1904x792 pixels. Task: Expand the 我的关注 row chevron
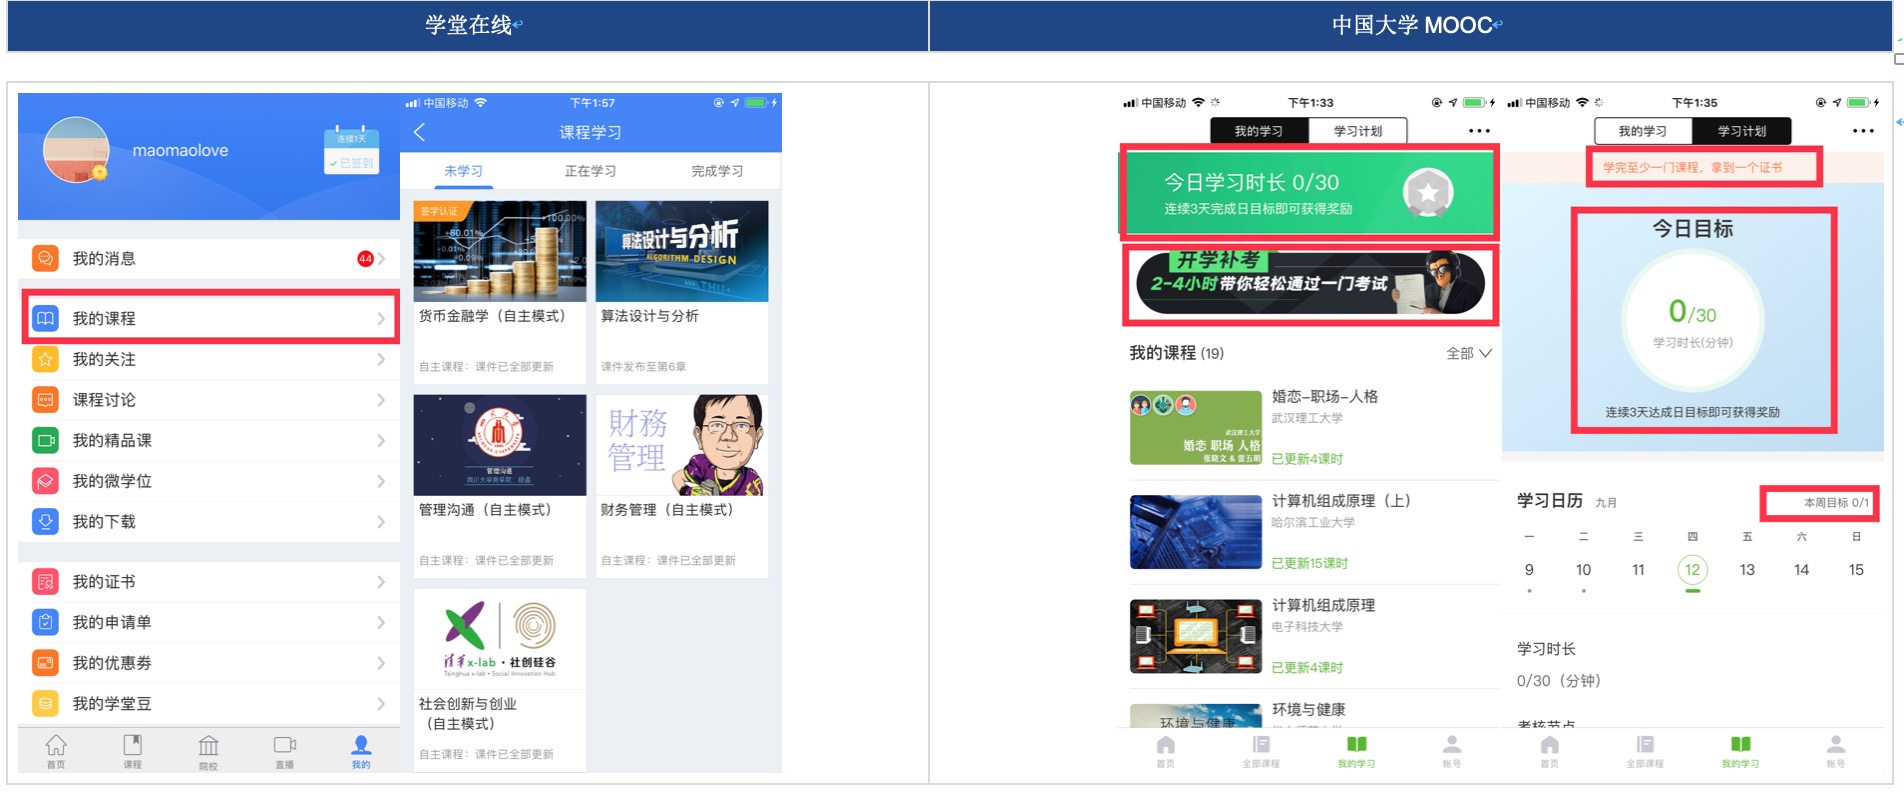click(381, 359)
